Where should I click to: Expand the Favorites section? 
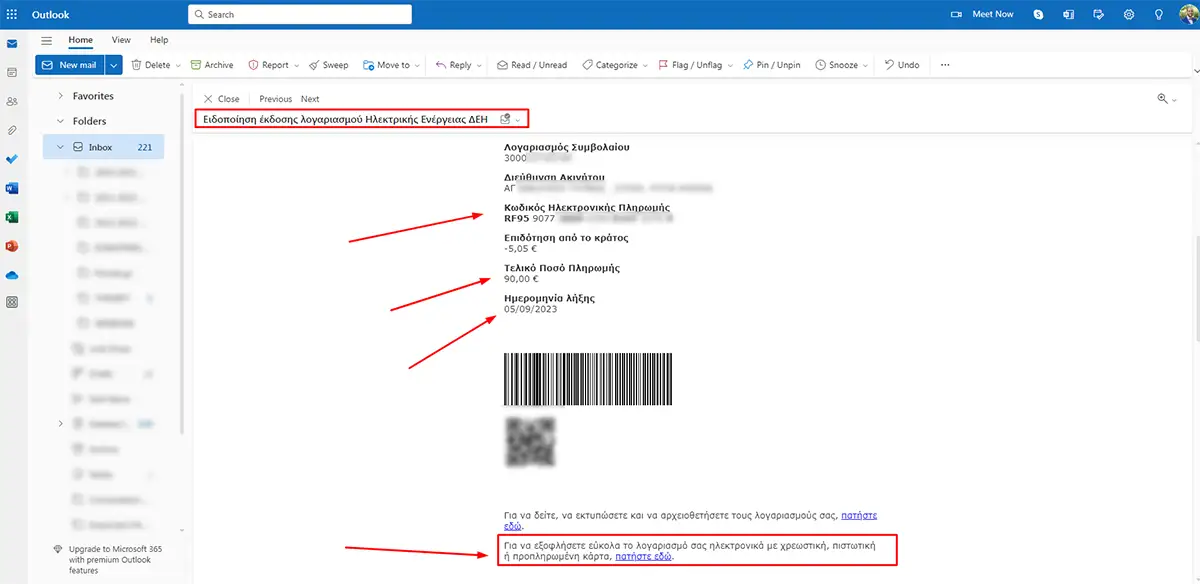coord(61,96)
